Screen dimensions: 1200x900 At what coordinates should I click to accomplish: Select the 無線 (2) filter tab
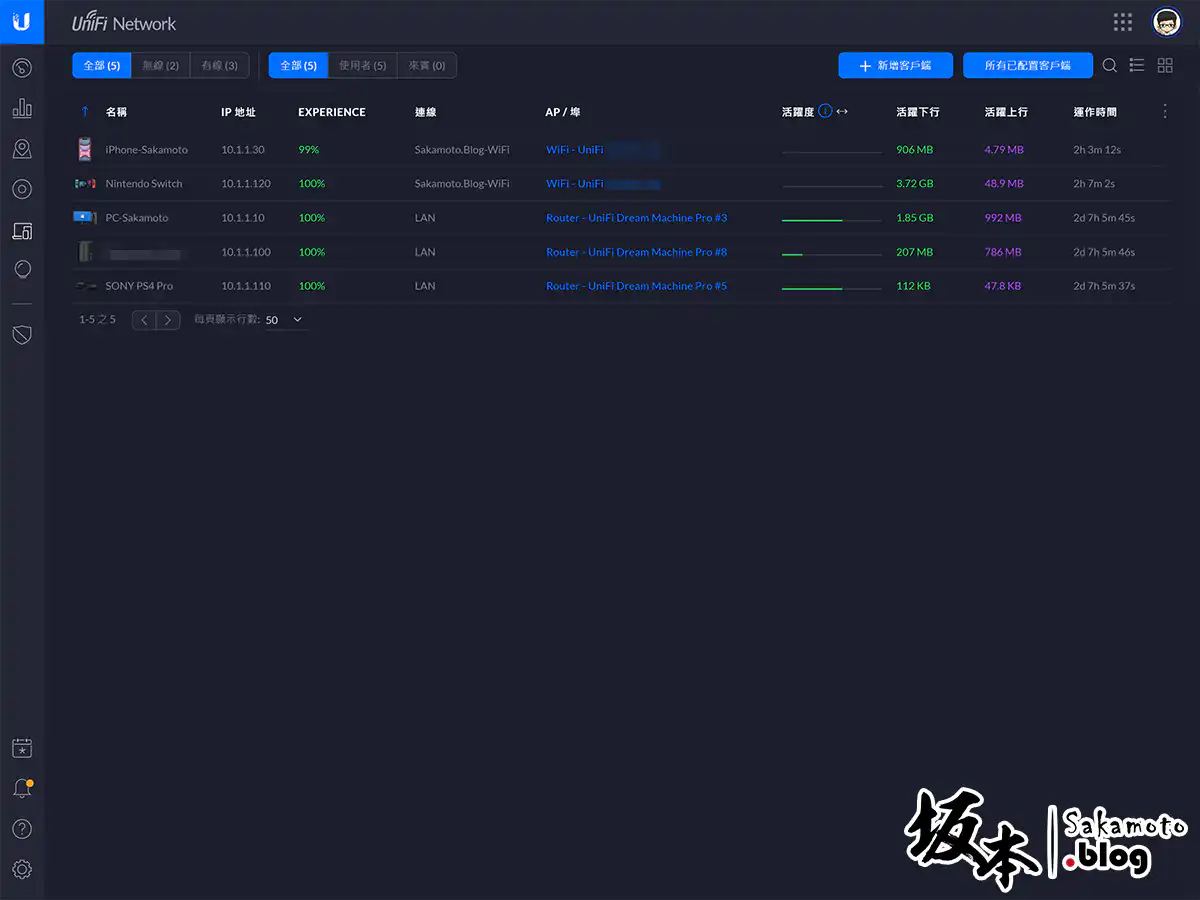(160, 65)
